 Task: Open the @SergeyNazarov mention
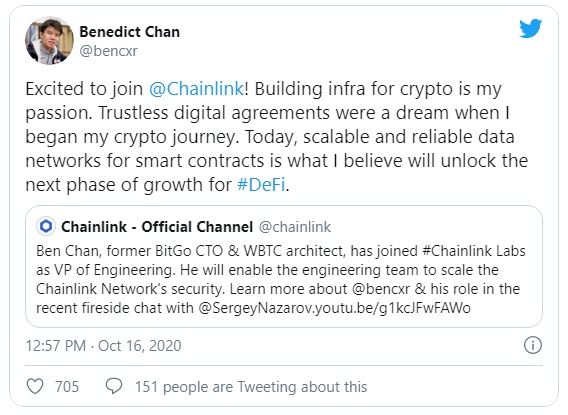(x=254, y=308)
